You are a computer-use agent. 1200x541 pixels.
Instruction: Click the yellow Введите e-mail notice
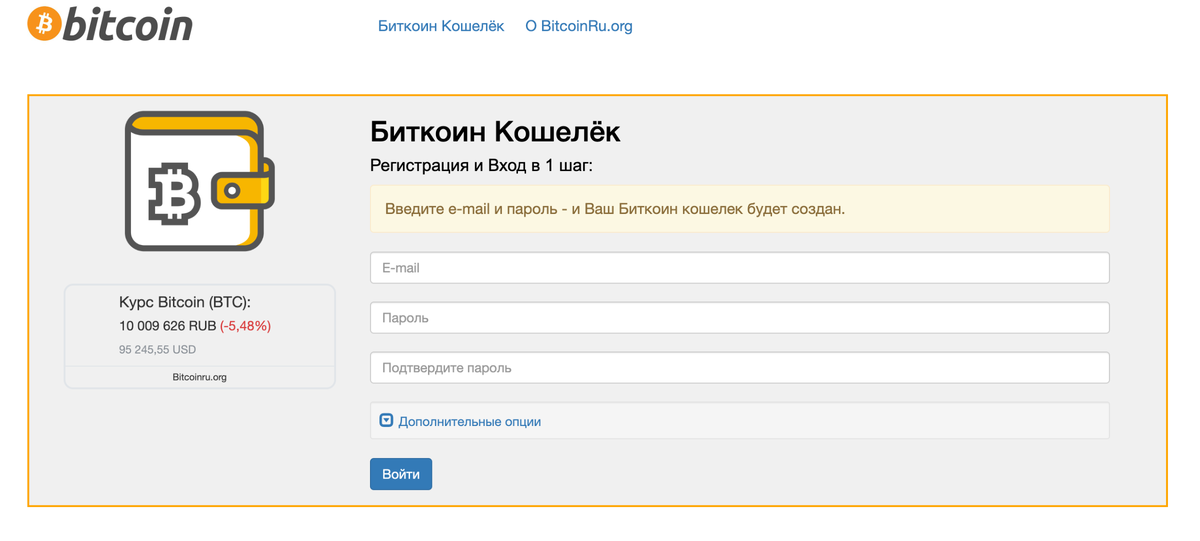point(740,210)
